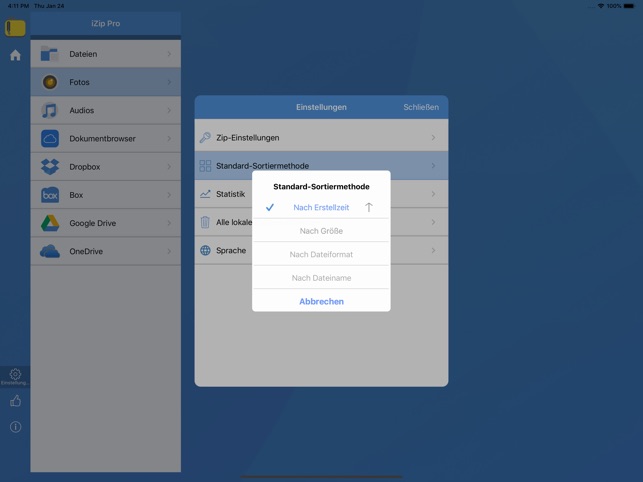Image resolution: width=643 pixels, height=482 pixels.
Task: Select Nach Dateiname sorting option
Action: 321,278
